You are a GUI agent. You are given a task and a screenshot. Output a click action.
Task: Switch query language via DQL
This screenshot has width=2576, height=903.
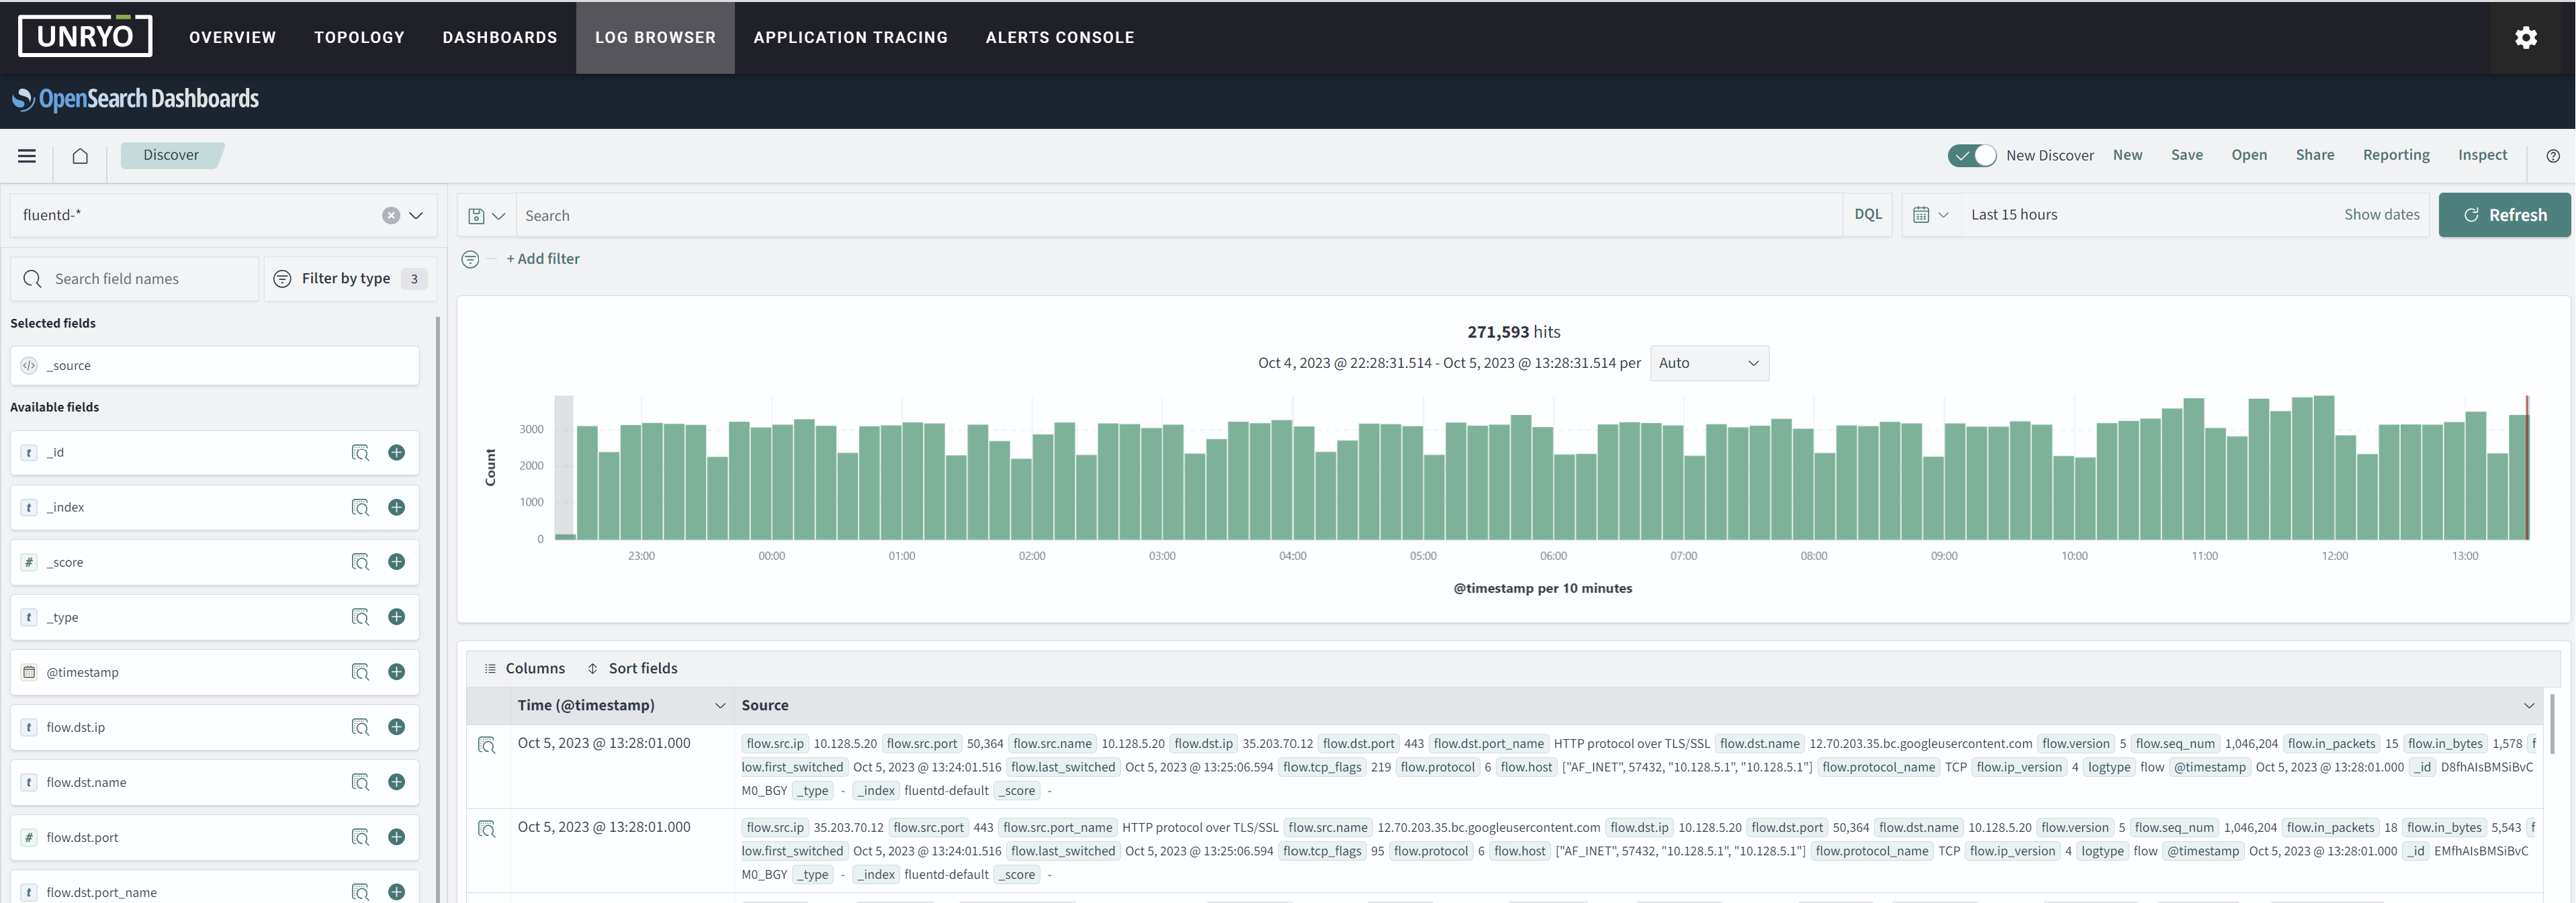(1868, 215)
